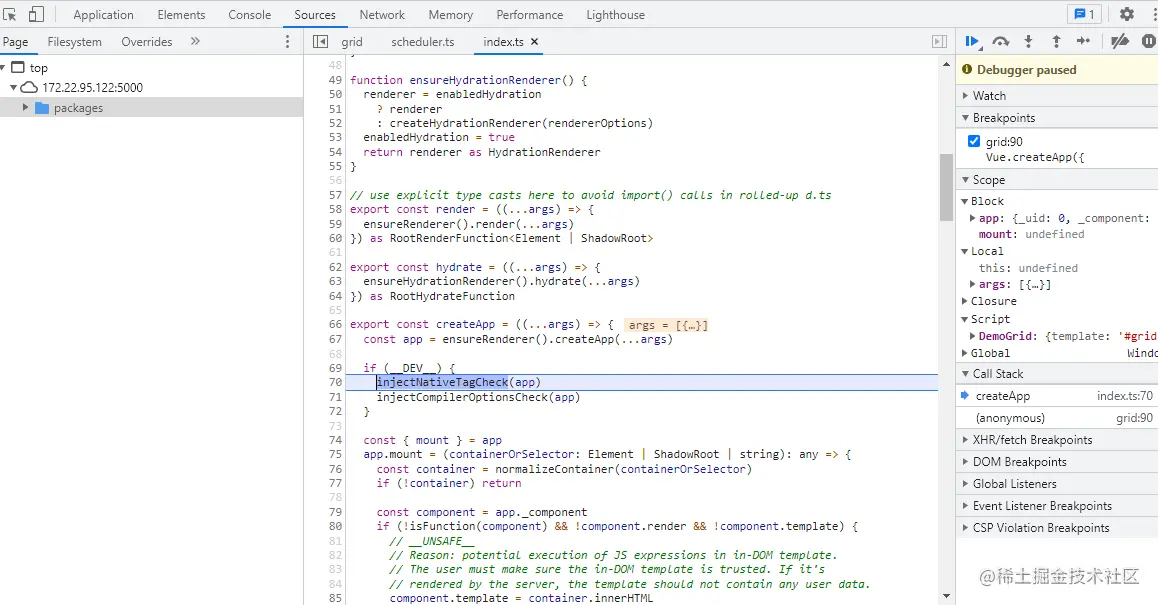This screenshot has width=1158, height=605.
Task: Expand the args variable in Local scope
Action: (x=973, y=284)
